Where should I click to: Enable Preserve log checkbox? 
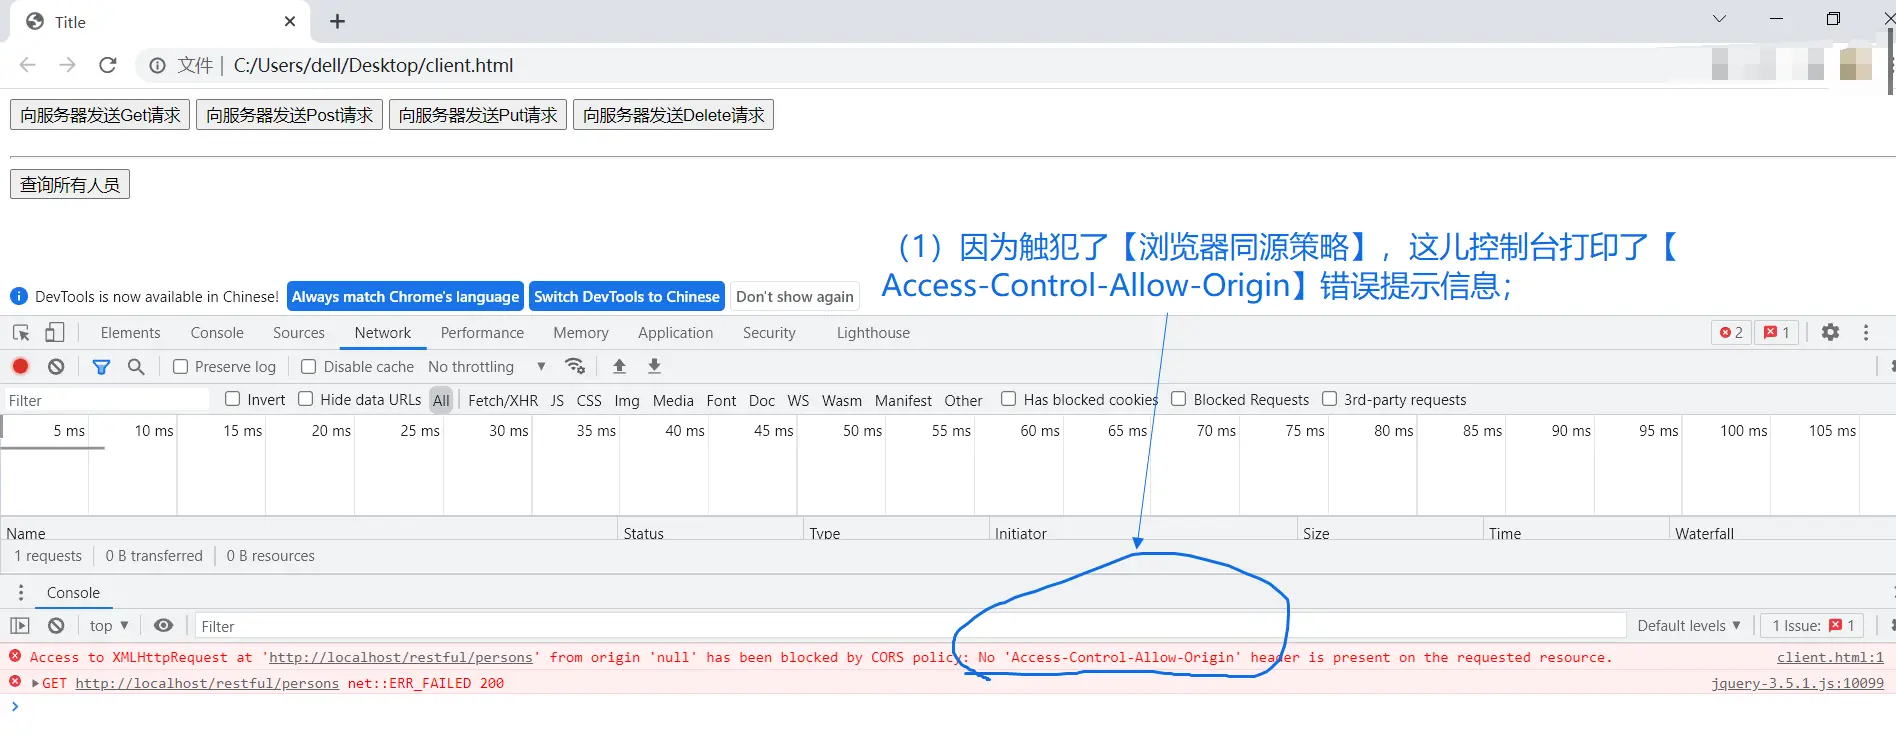[181, 367]
